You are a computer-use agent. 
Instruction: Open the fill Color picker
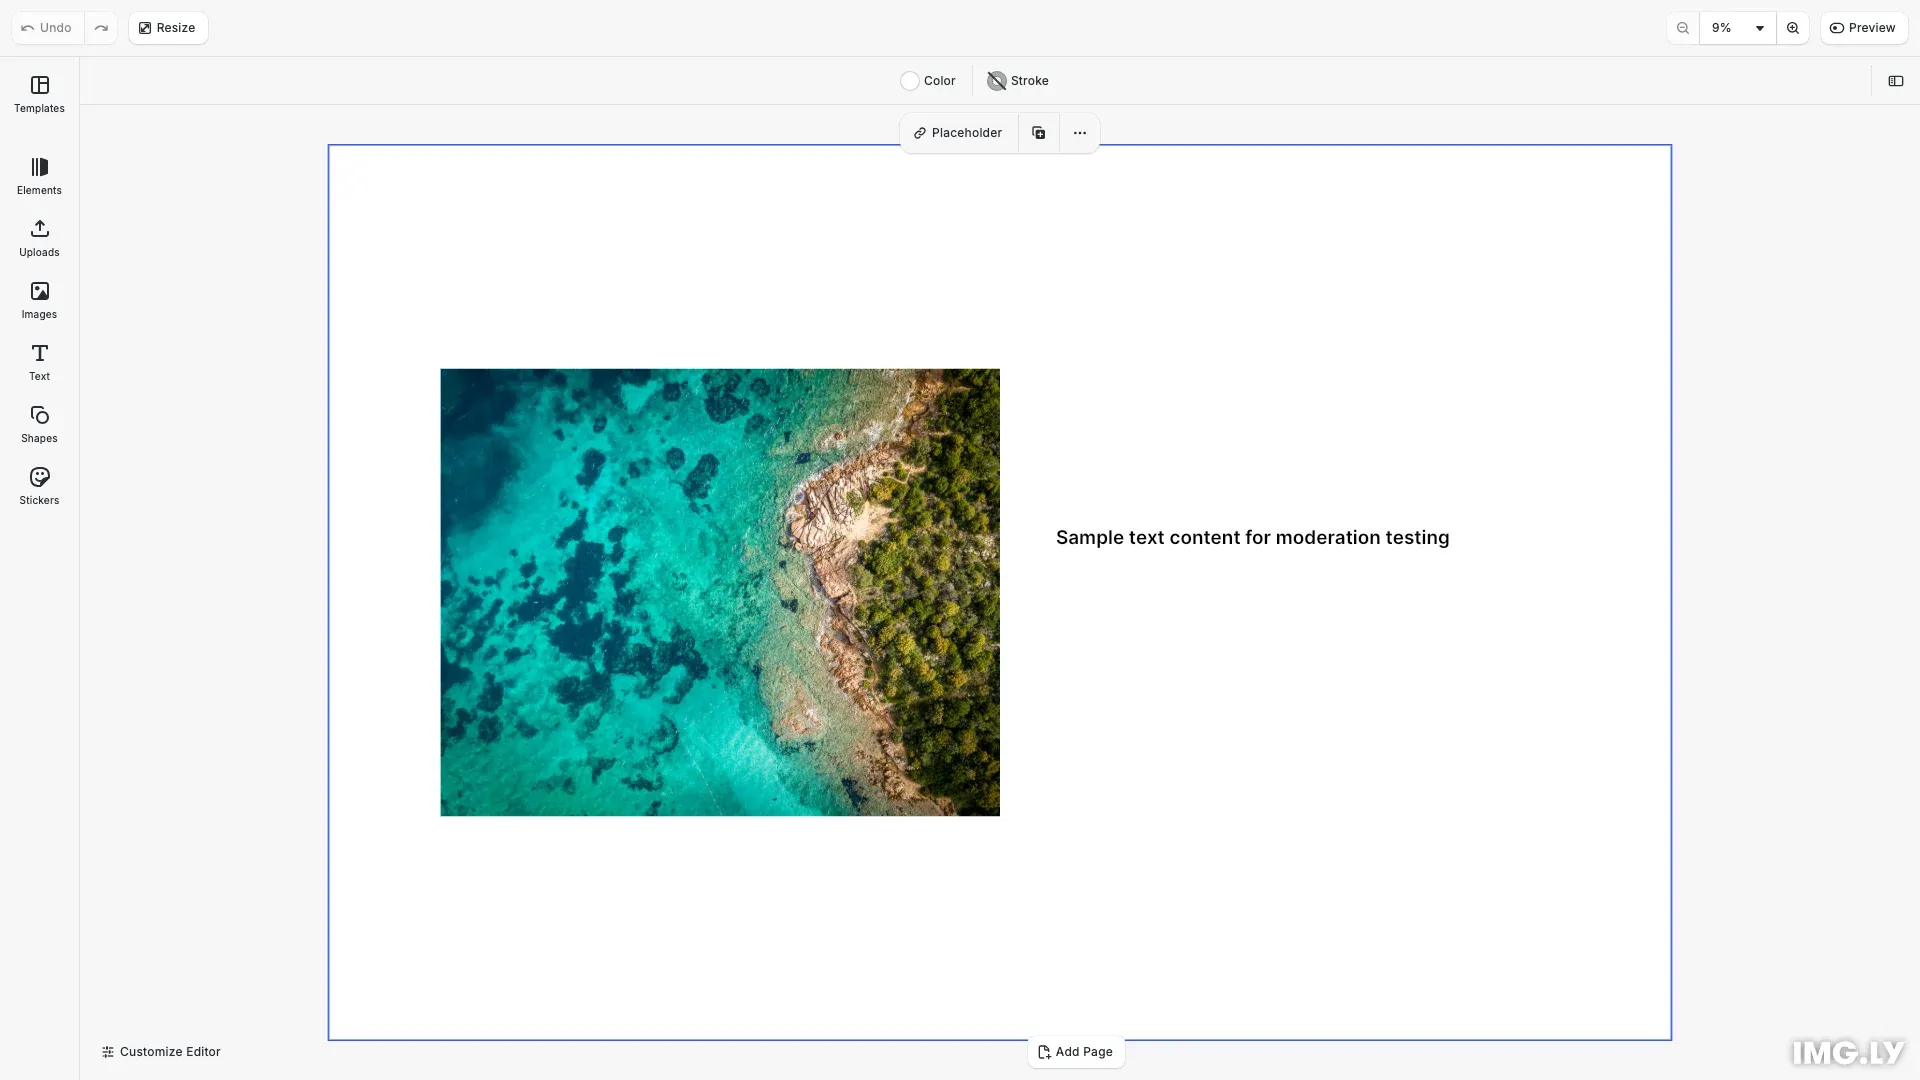(928, 80)
